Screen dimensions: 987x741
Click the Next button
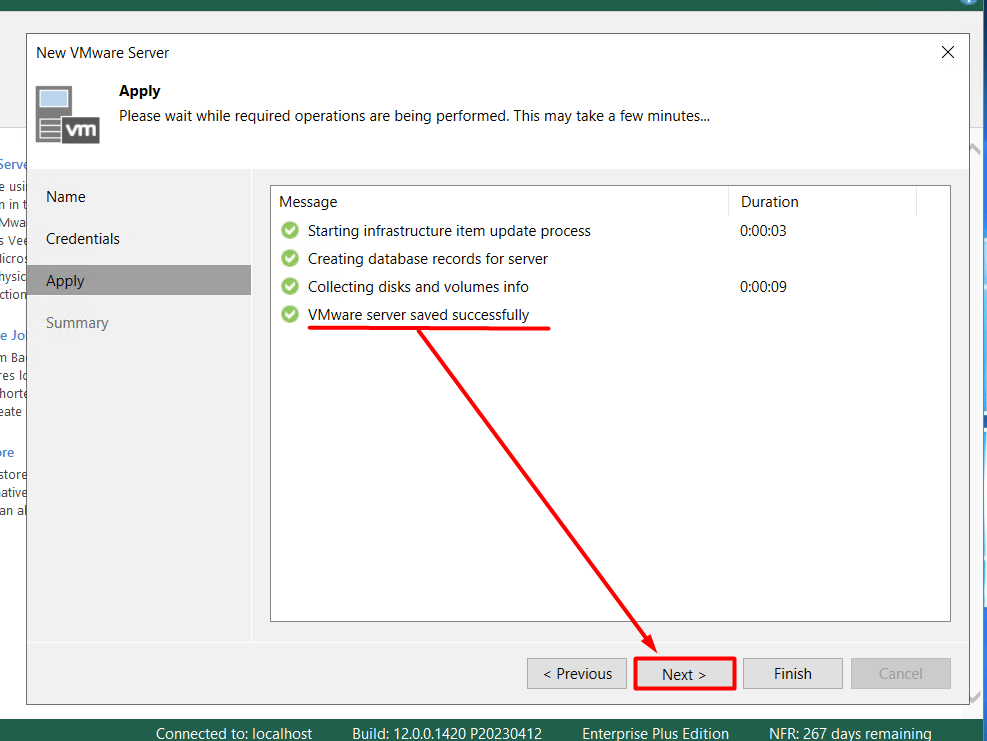(x=684, y=674)
